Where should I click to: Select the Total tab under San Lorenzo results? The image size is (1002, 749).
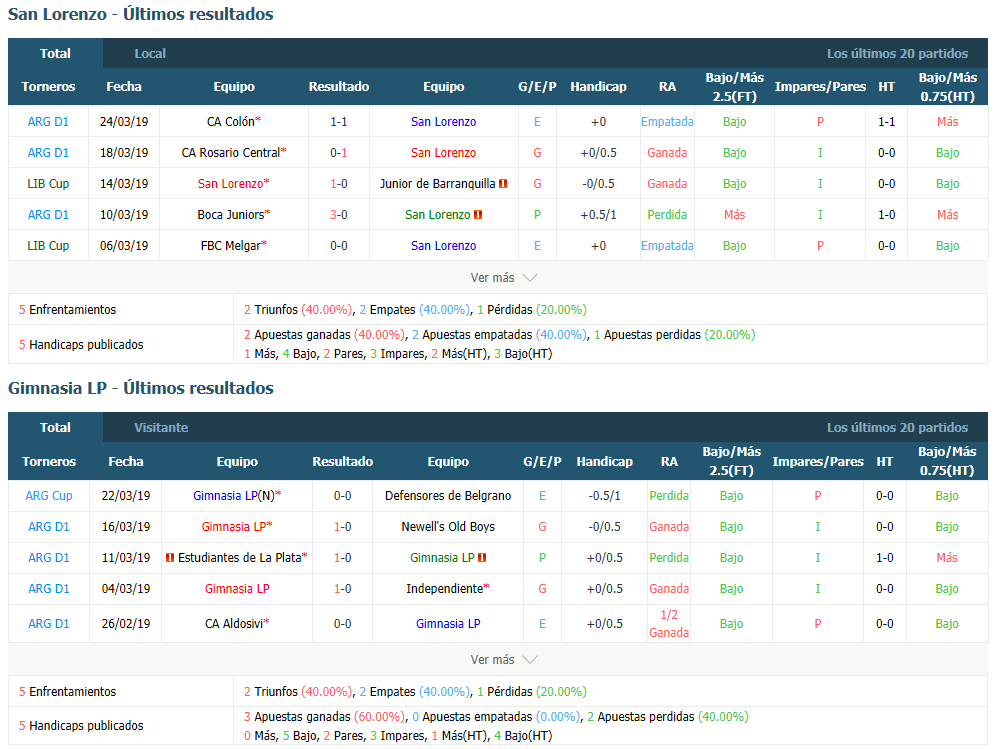pos(56,54)
